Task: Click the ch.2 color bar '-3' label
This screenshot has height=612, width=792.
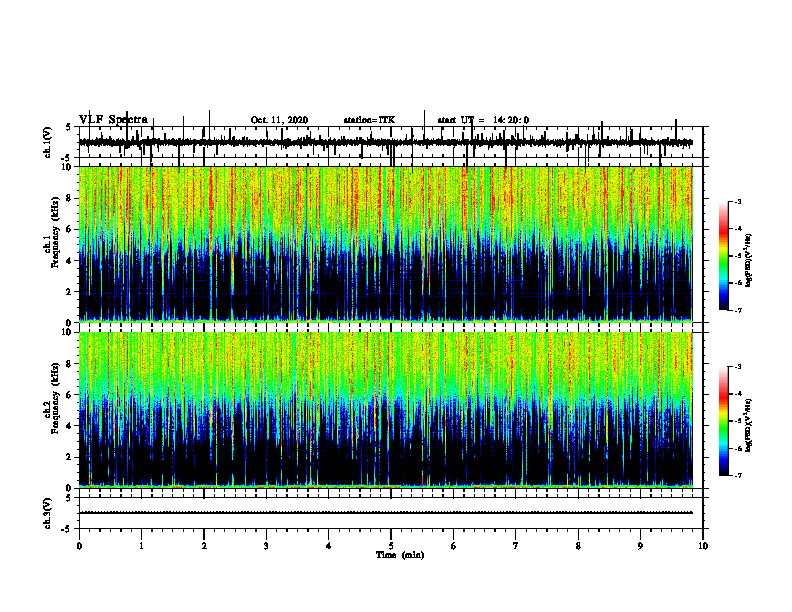Action: [x=738, y=367]
